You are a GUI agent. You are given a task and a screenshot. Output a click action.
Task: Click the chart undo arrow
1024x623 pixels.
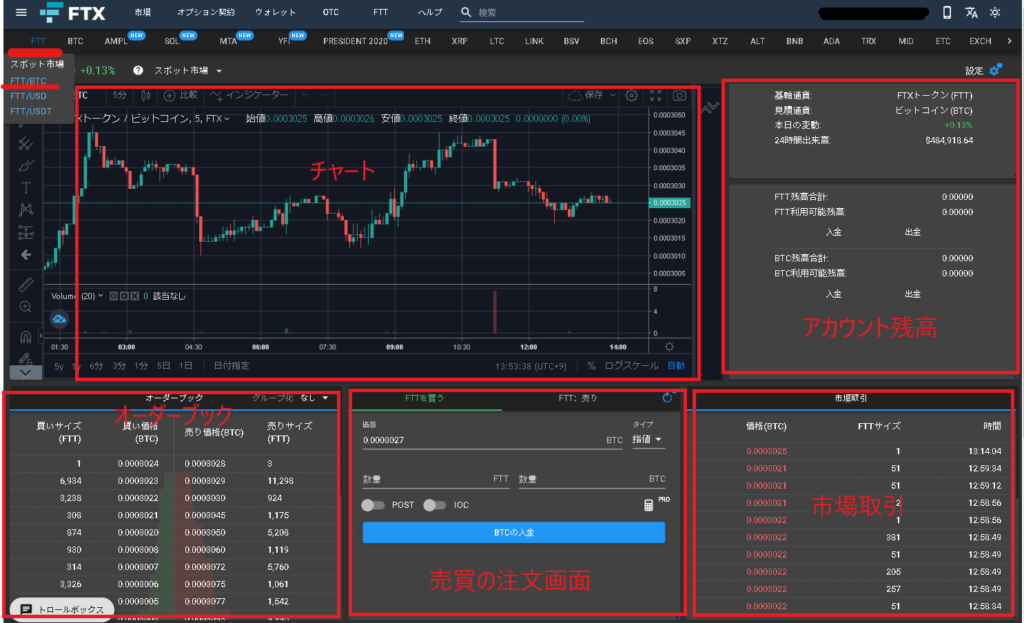tap(306, 95)
